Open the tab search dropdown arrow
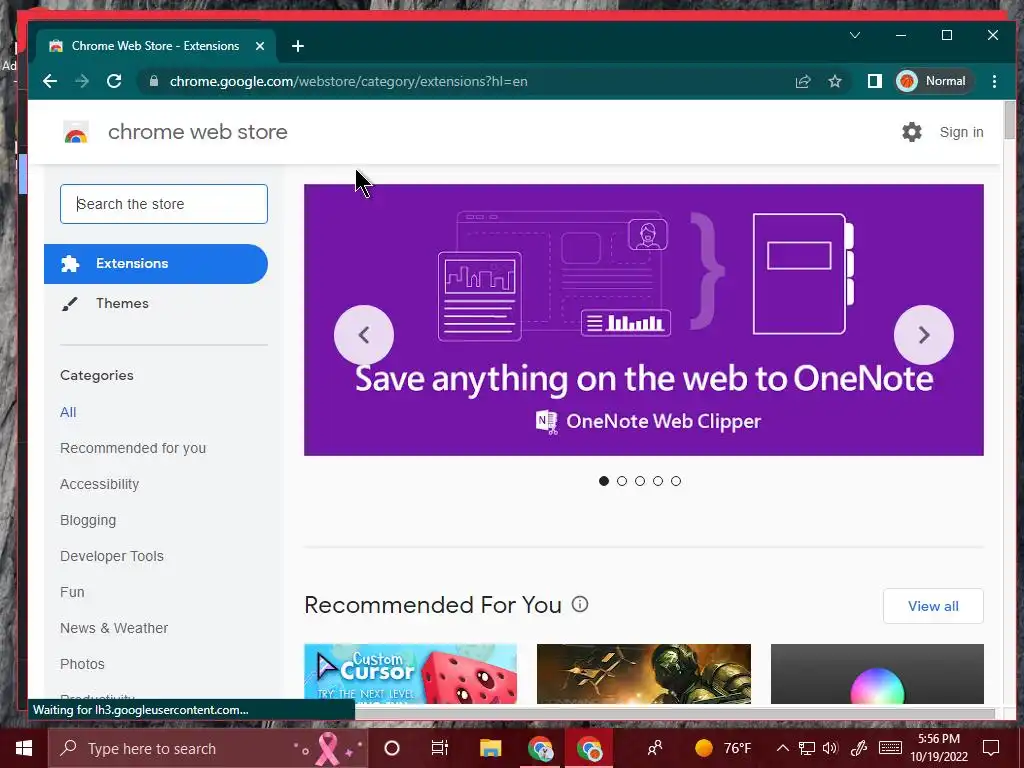Screen dimensions: 1024x768 point(855,35)
